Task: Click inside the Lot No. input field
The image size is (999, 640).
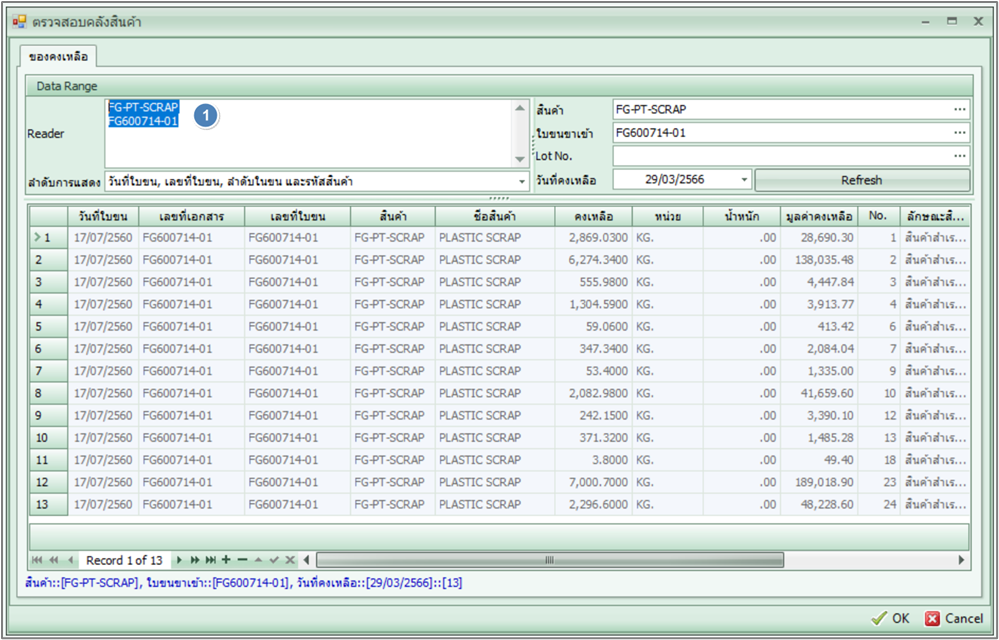Action: point(780,155)
